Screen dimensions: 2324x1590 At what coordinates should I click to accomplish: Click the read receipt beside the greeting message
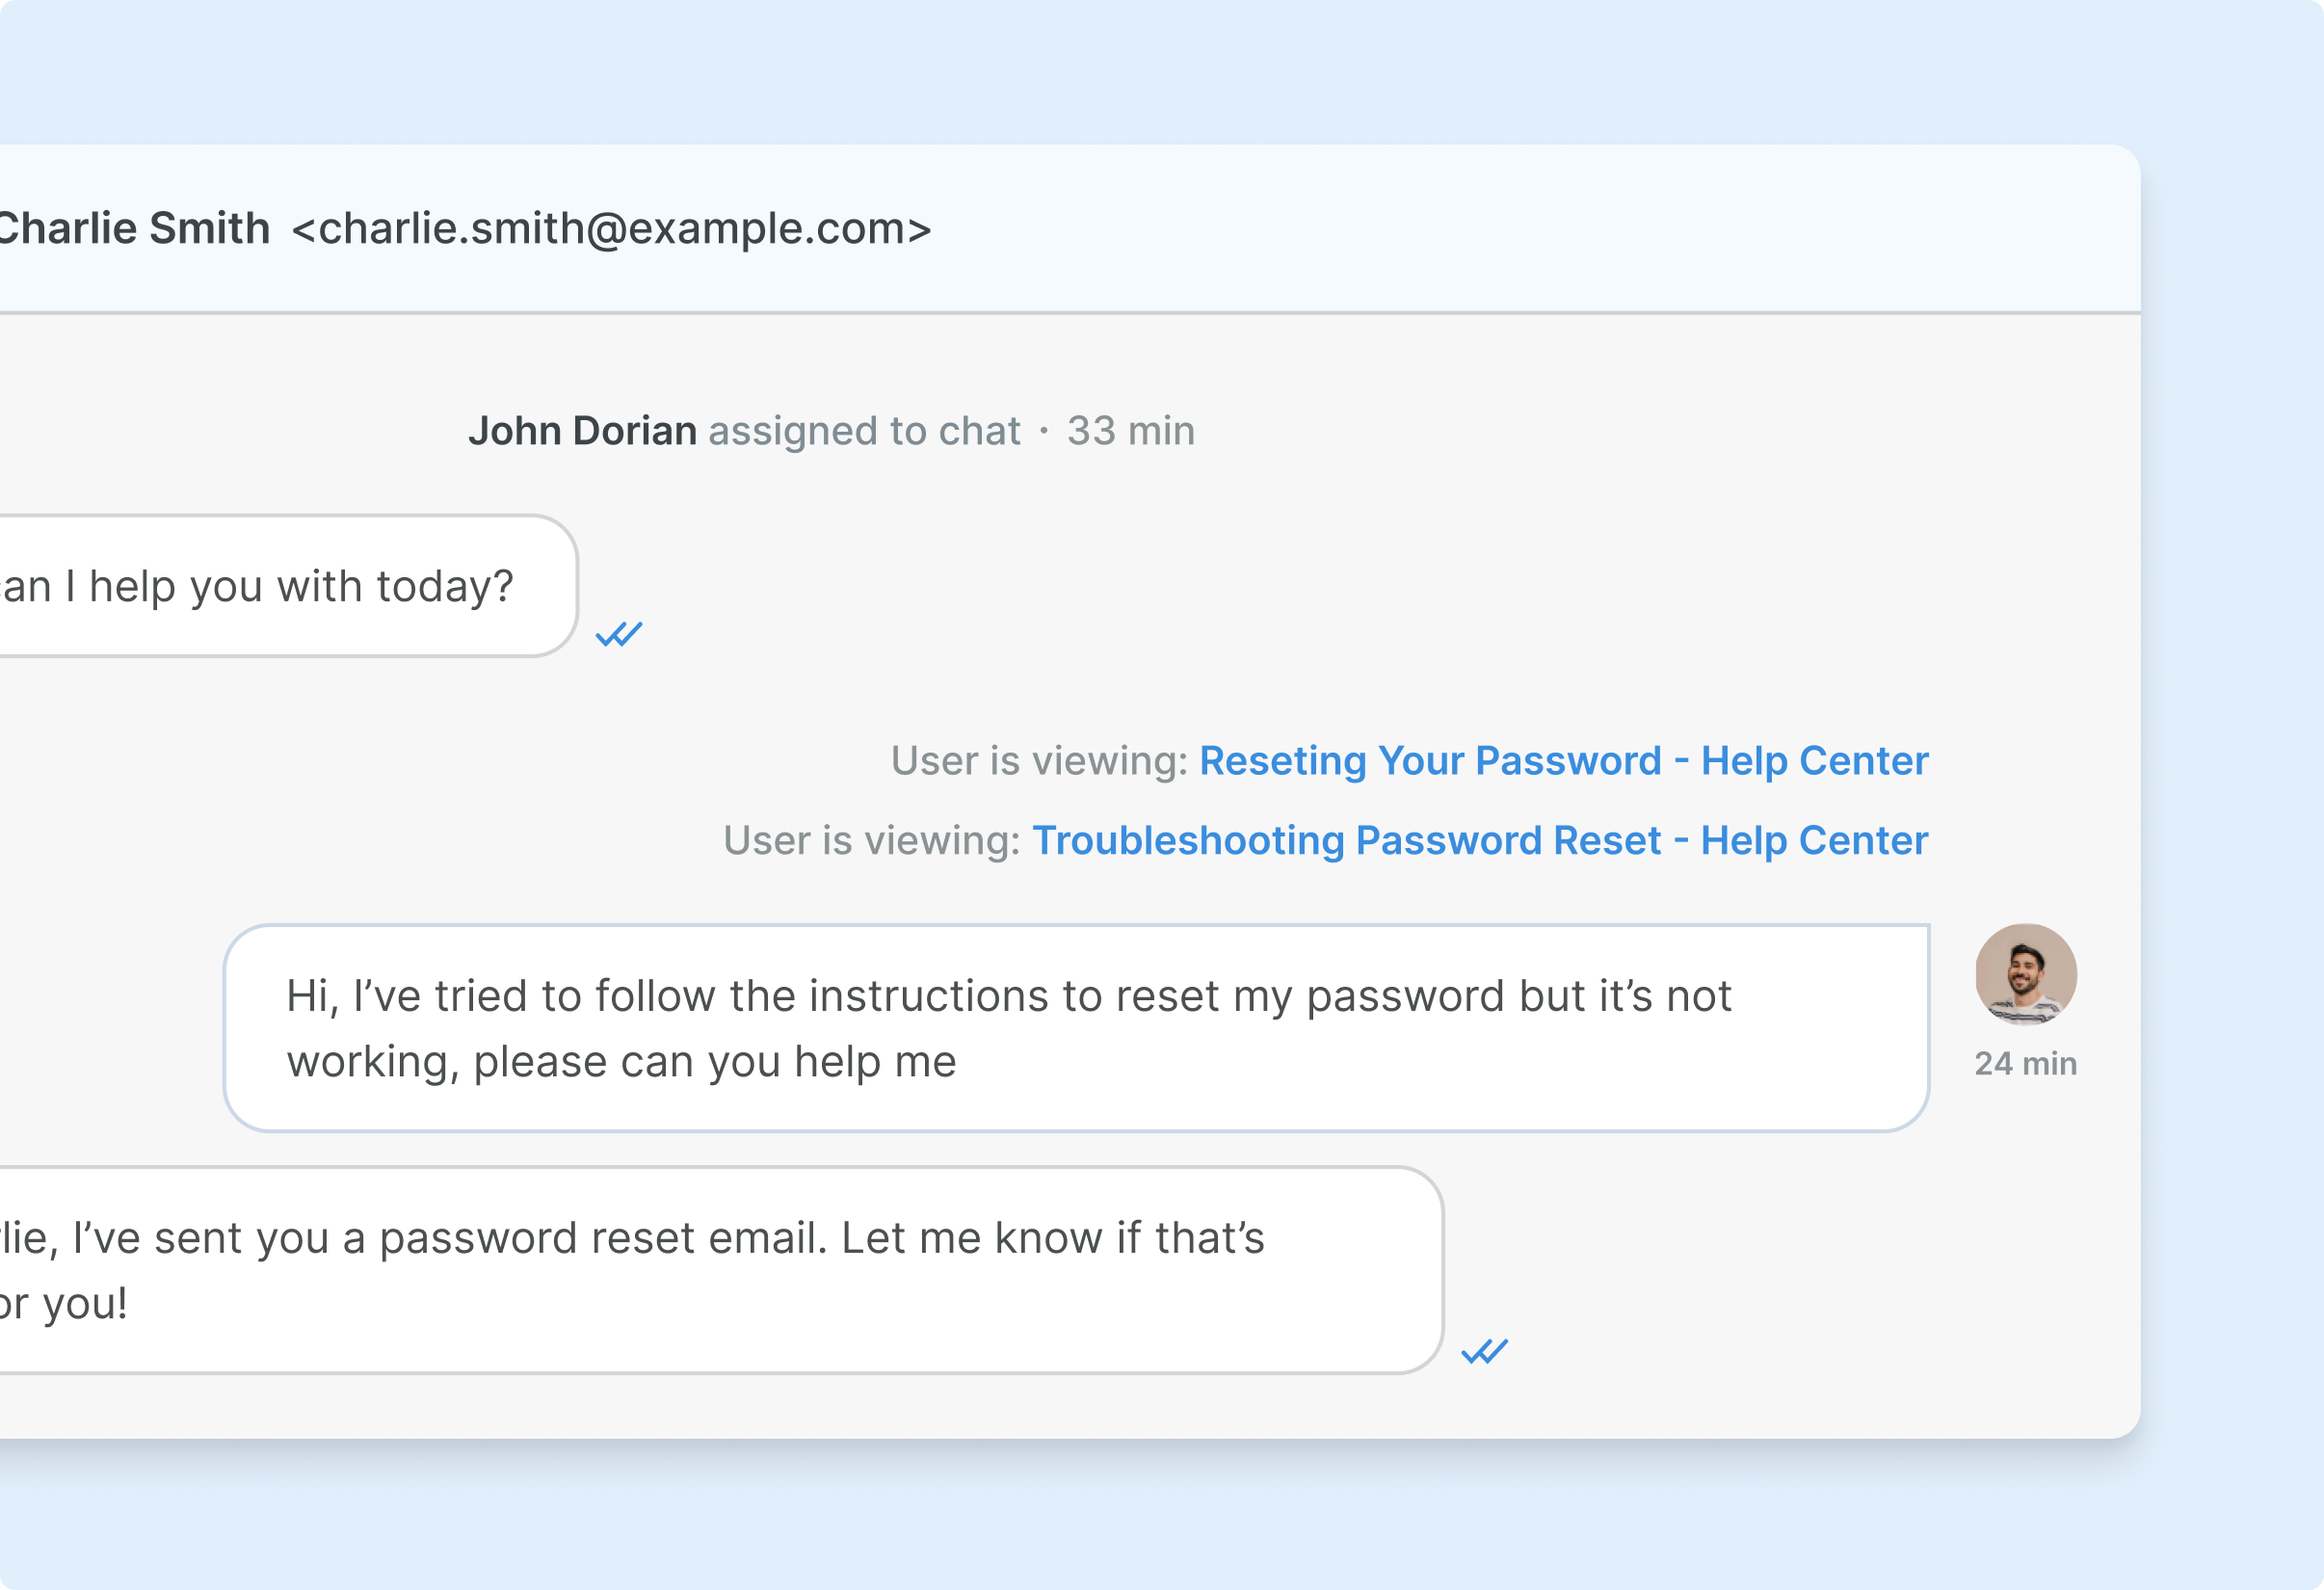click(619, 634)
